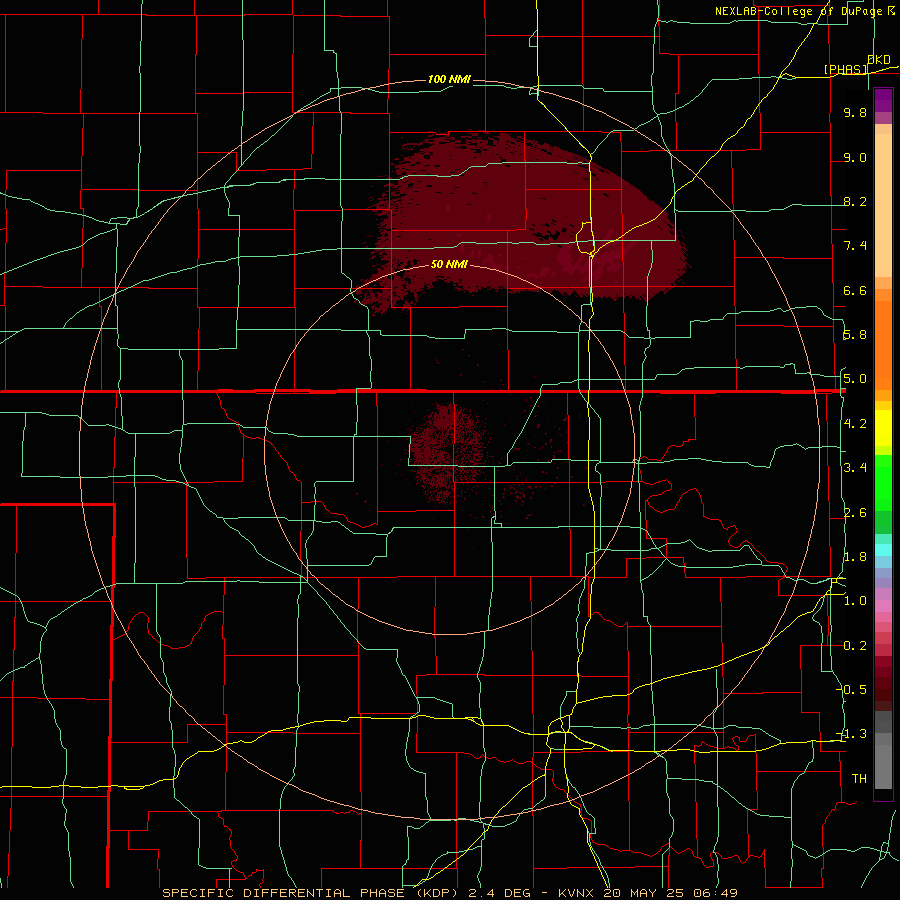900x900 pixels.
Task: Click the "50 NMI" range ring label
Action: point(449,264)
